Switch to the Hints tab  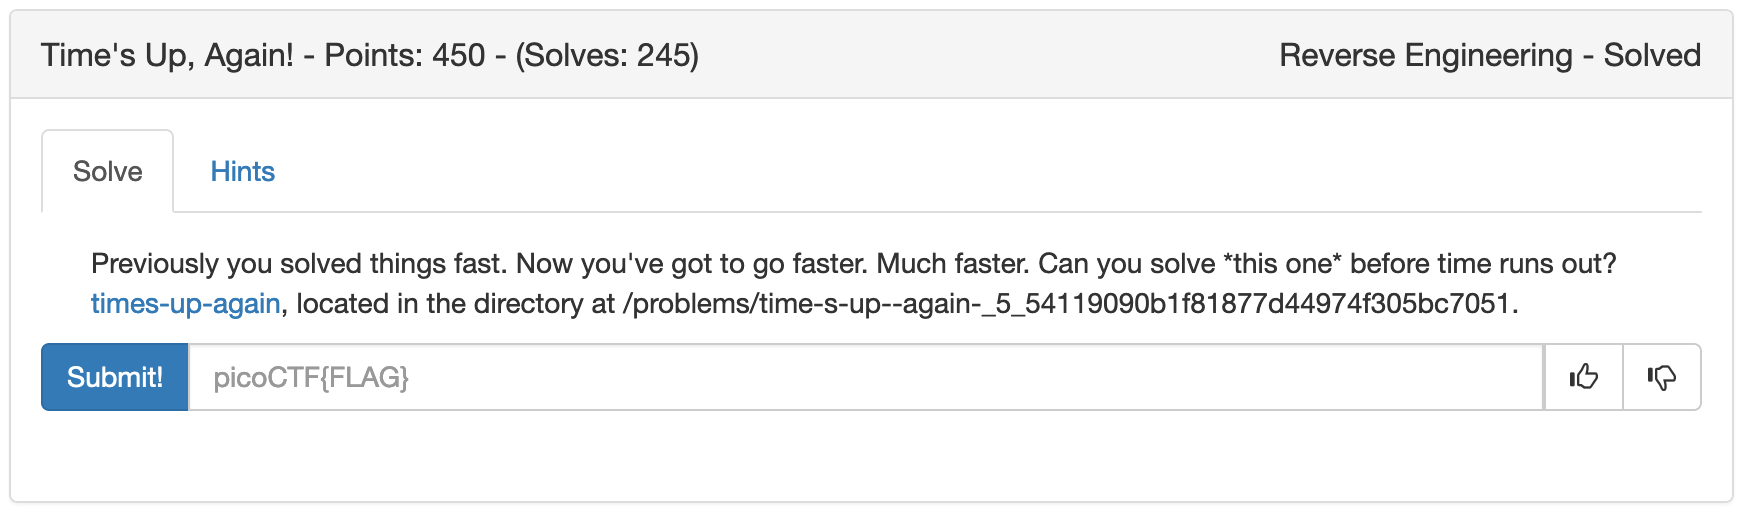242,172
